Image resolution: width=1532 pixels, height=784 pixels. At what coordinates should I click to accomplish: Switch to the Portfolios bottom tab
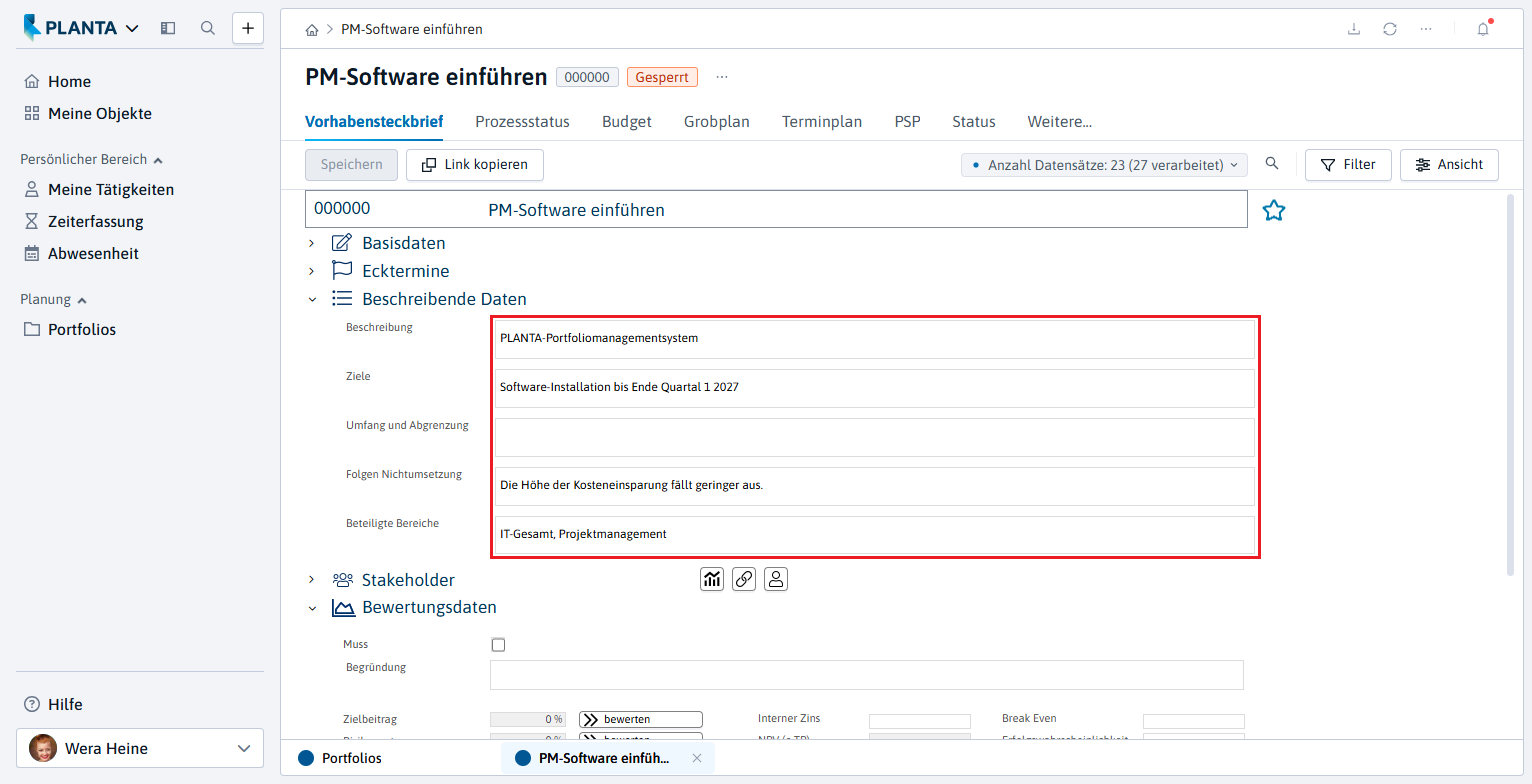tap(340, 758)
